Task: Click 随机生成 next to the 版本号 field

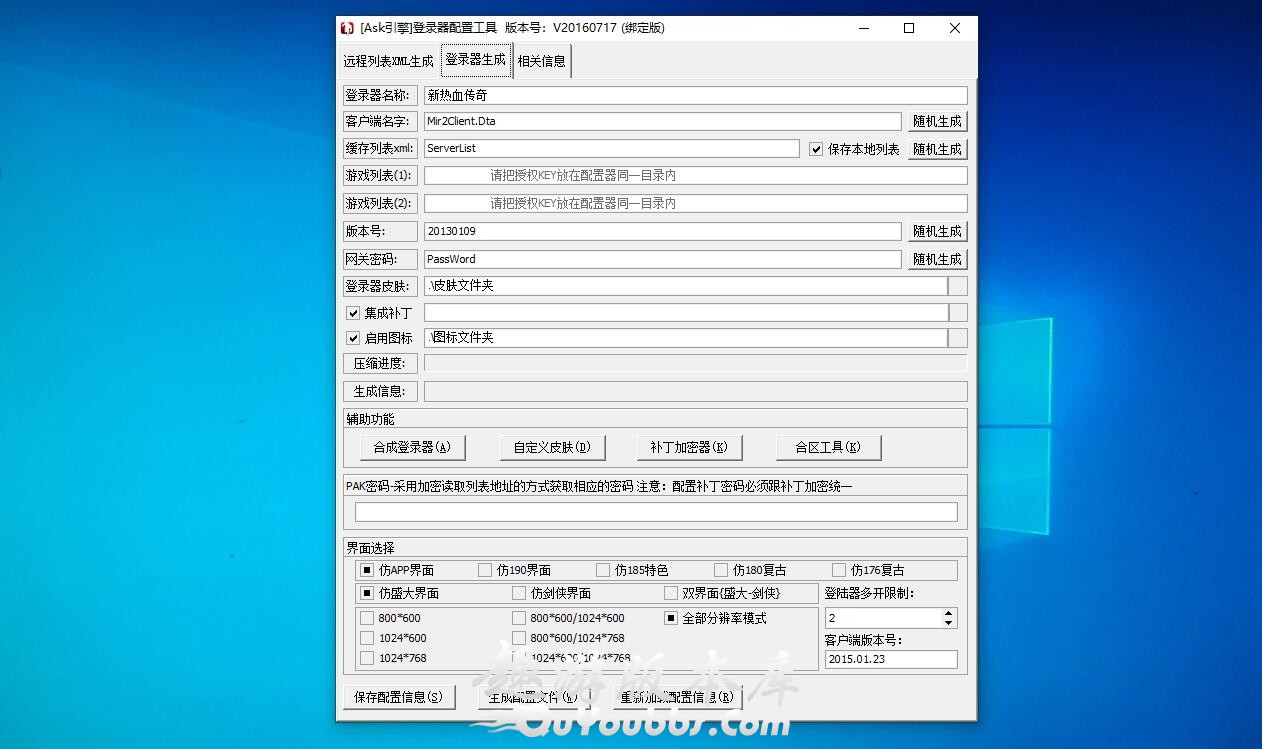Action: click(x=937, y=231)
